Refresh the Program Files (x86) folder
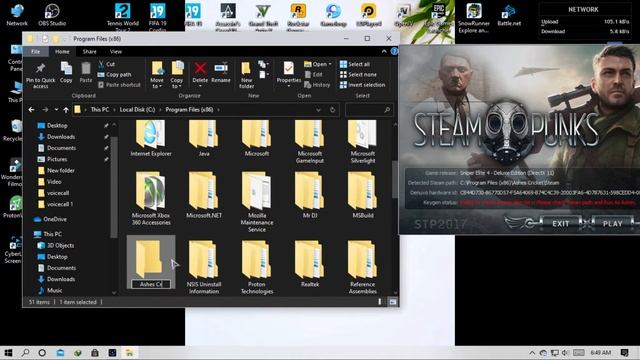Viewport: 640px width, 360px height. (332, 110)
